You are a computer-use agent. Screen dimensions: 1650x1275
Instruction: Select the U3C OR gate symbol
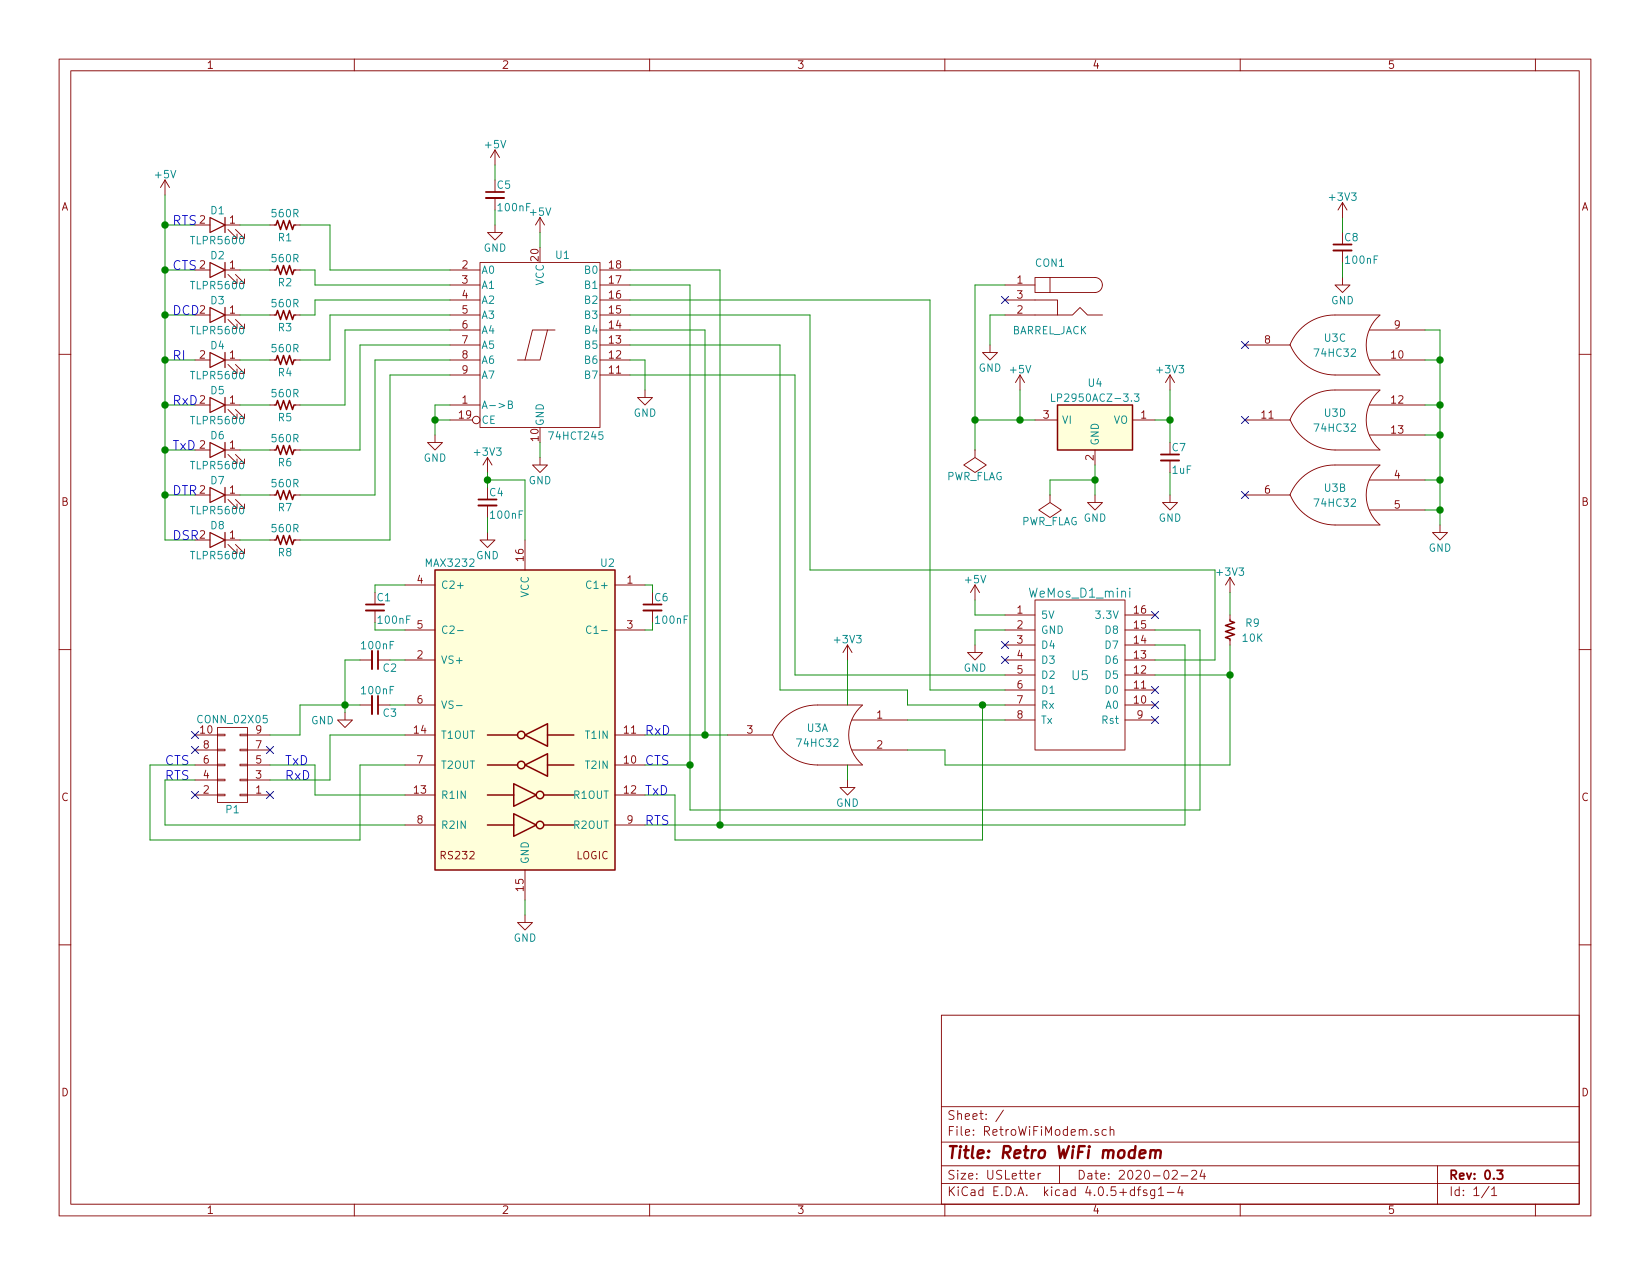point(1335,345)
